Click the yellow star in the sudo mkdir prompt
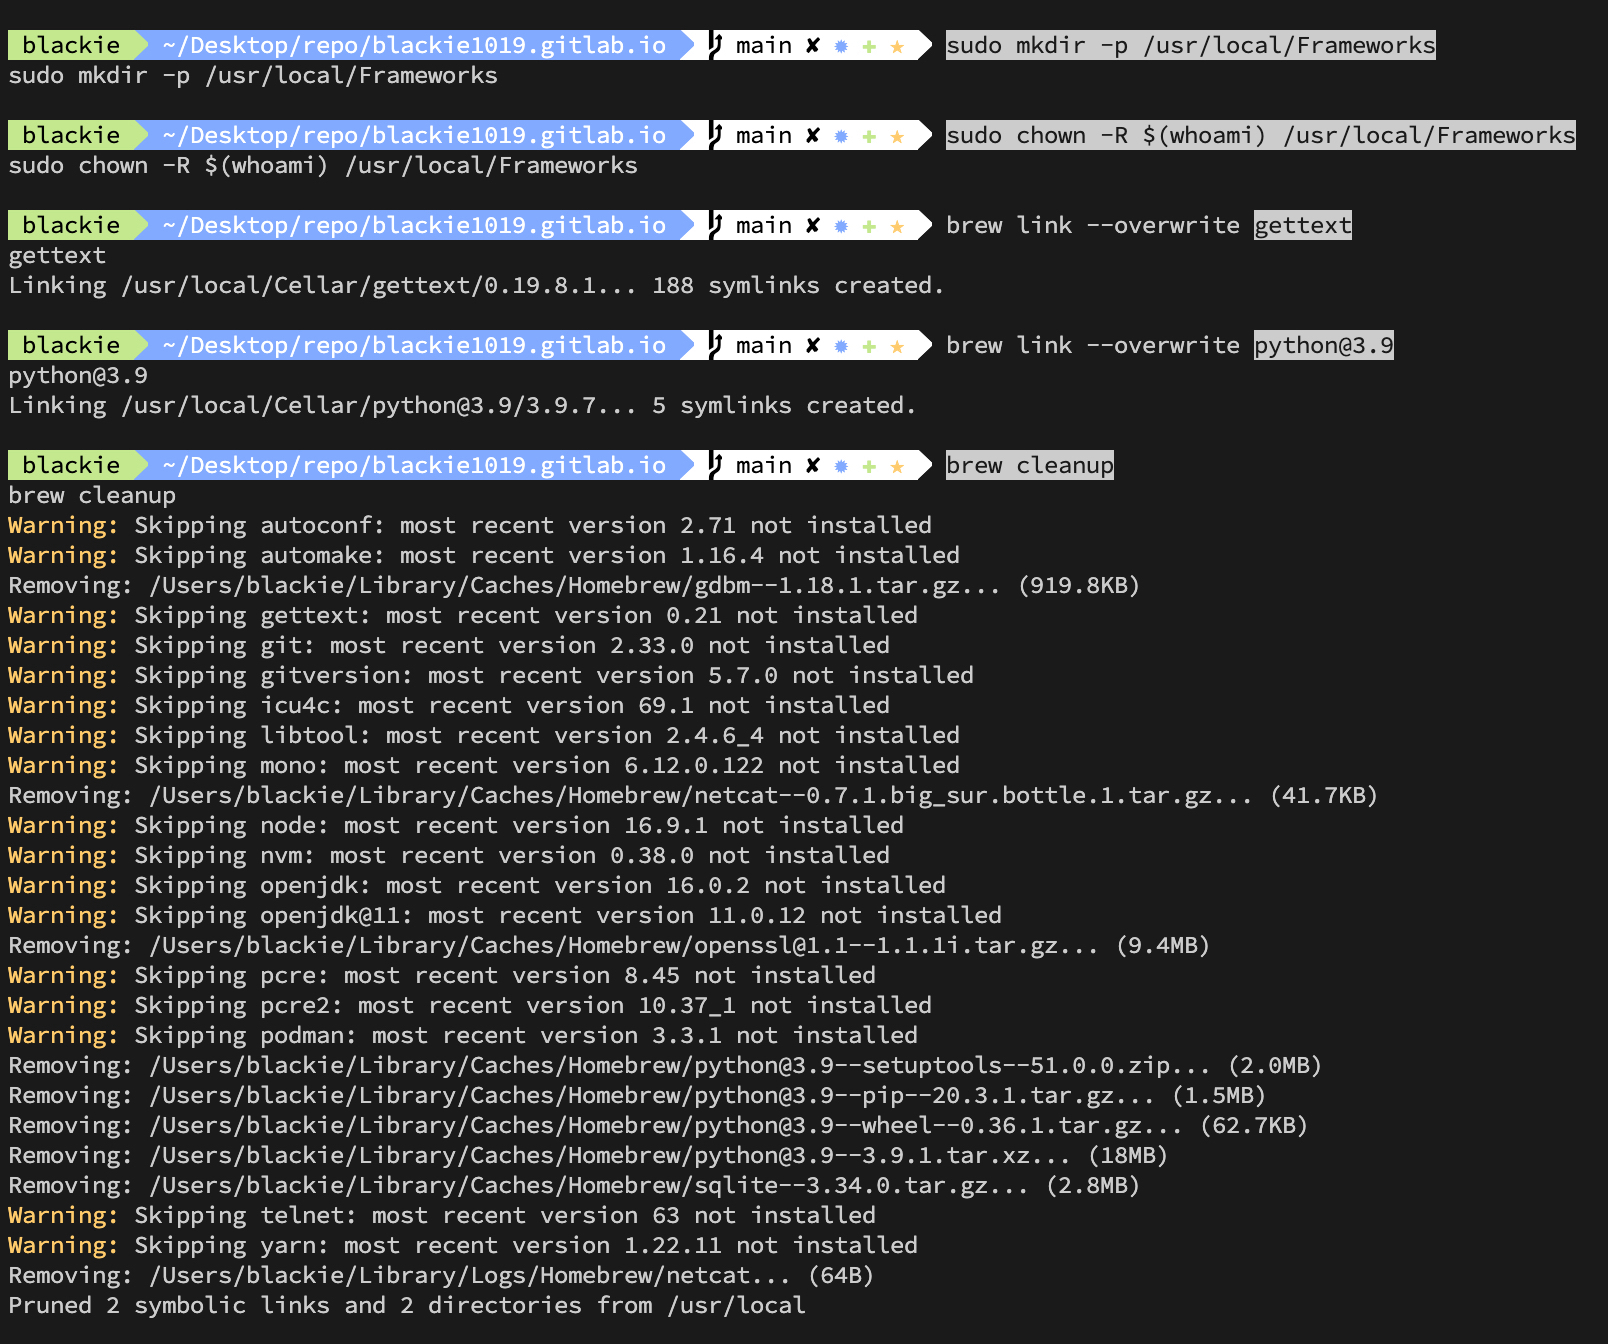This screenshot has height=1344, width=1608. click(897, 46)
